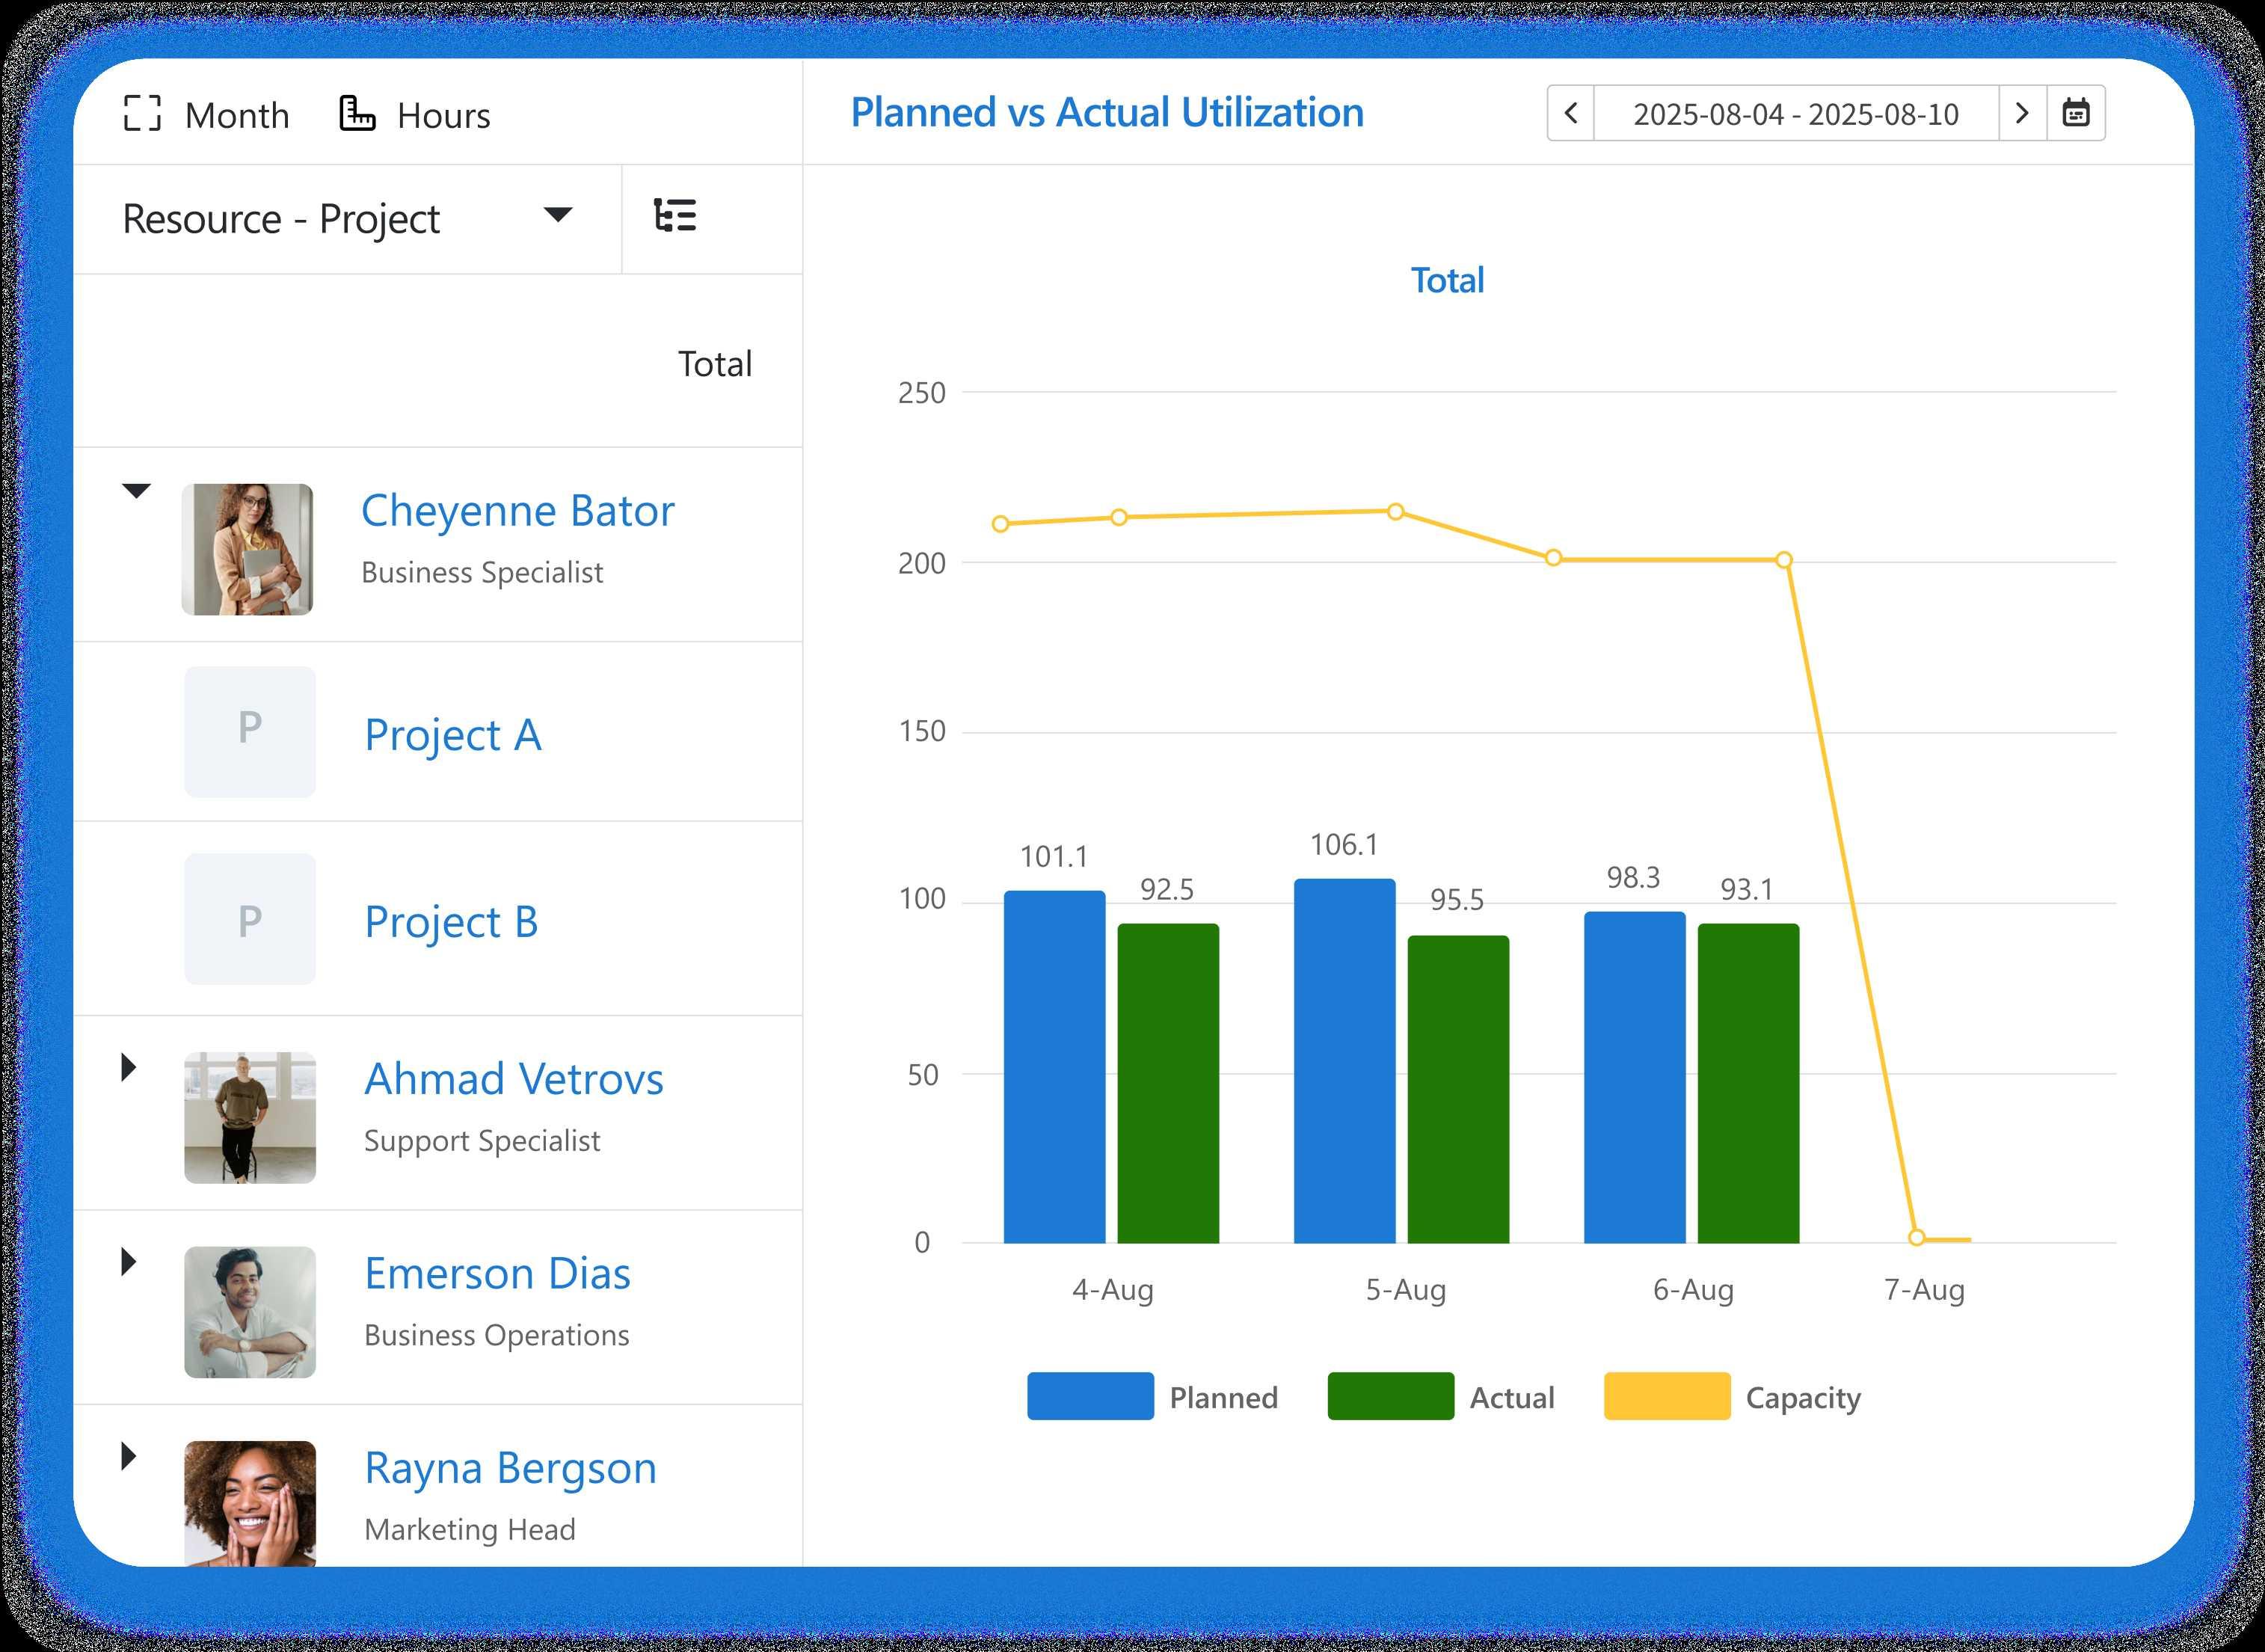Image resolution: width=2265 pixels, height=1652 pixels.
Task: Click the Month fullscreen bracket icon
Action: (142, 114)
